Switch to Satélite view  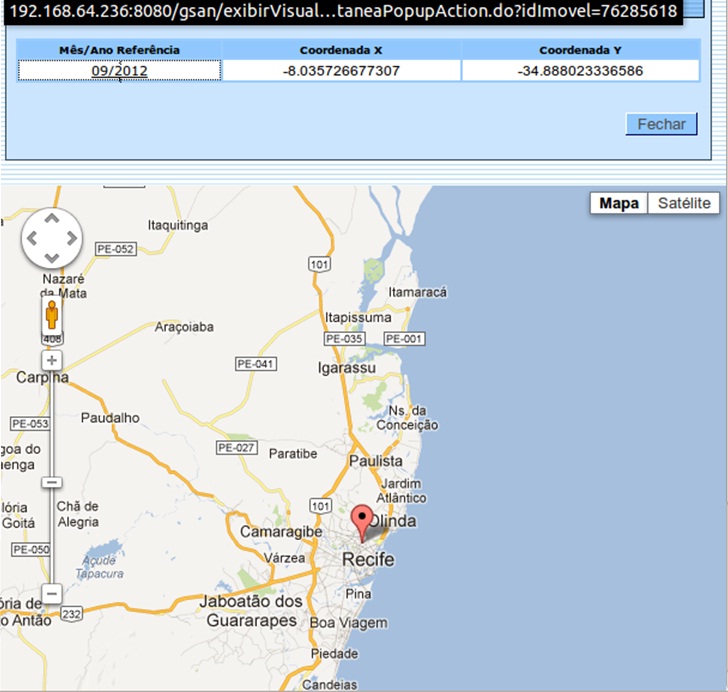click(x=684, y=203)
